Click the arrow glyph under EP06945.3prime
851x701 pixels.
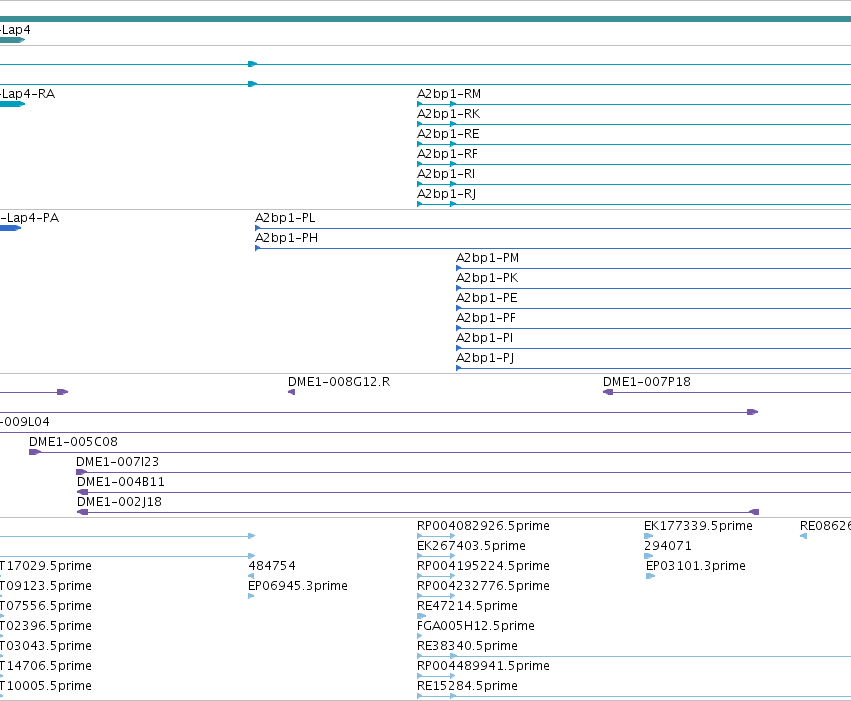pos(251,596)
